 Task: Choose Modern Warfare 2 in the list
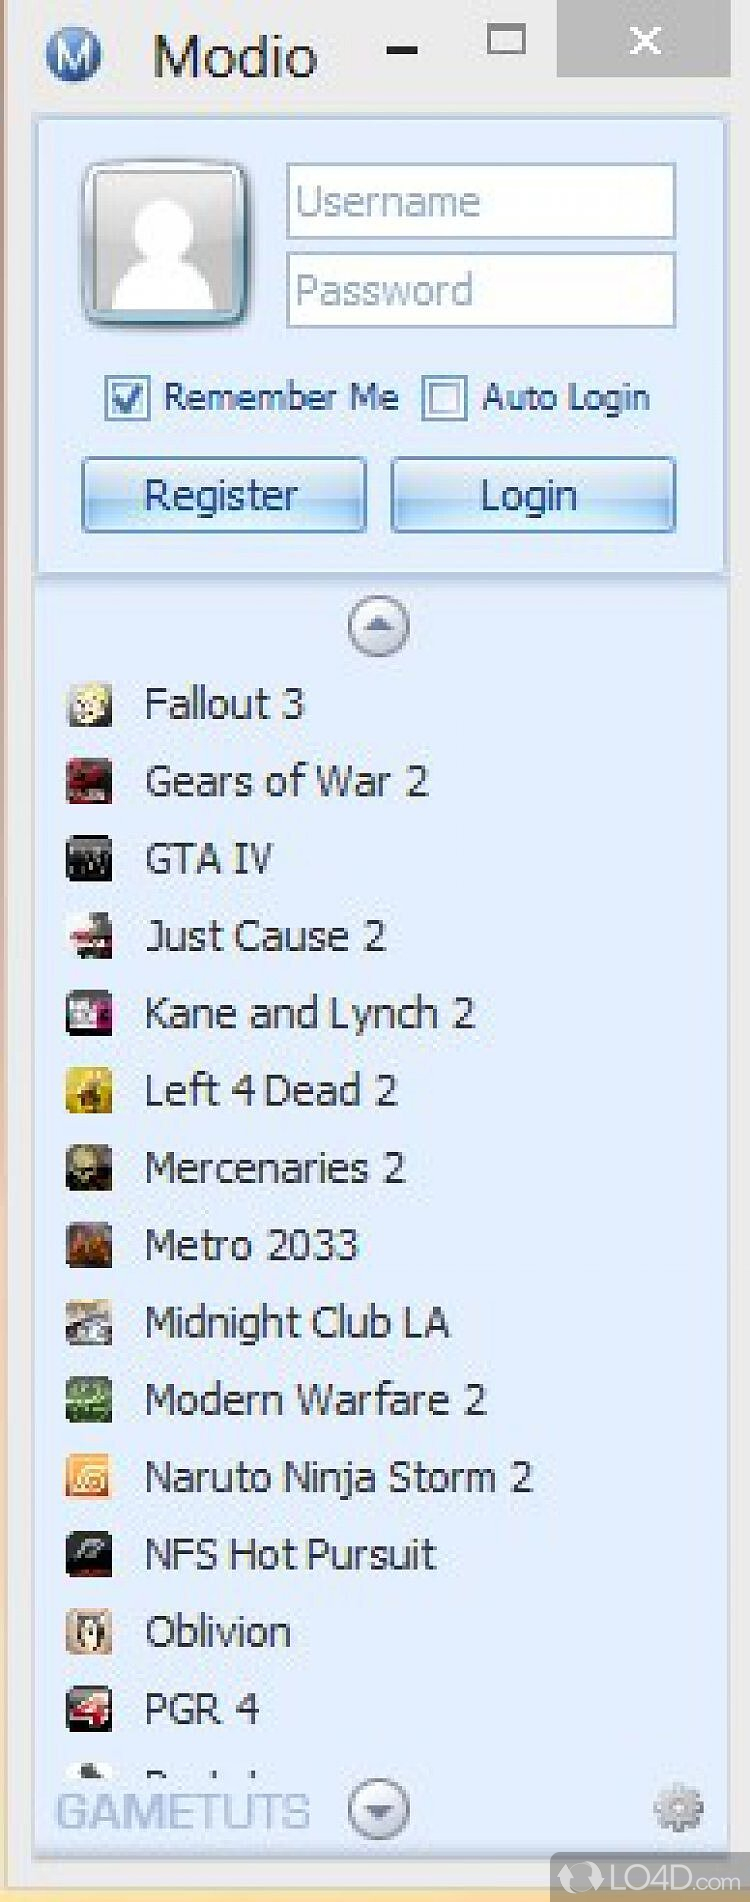316,1400
